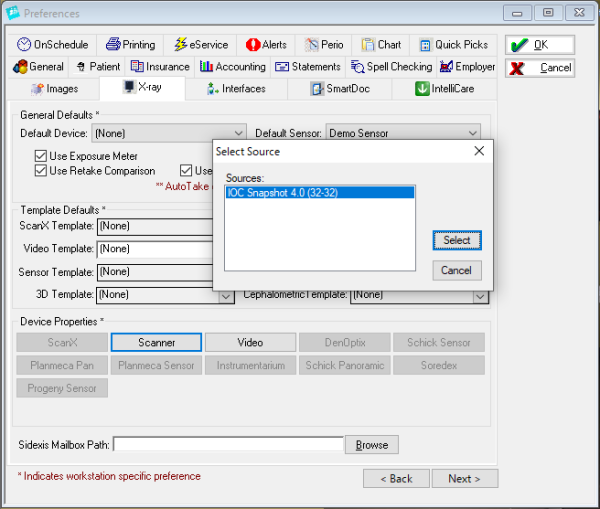Expand the Cephalometric Template dropdown
Viewport: 600px width, 509px height.
coord(480,295)
